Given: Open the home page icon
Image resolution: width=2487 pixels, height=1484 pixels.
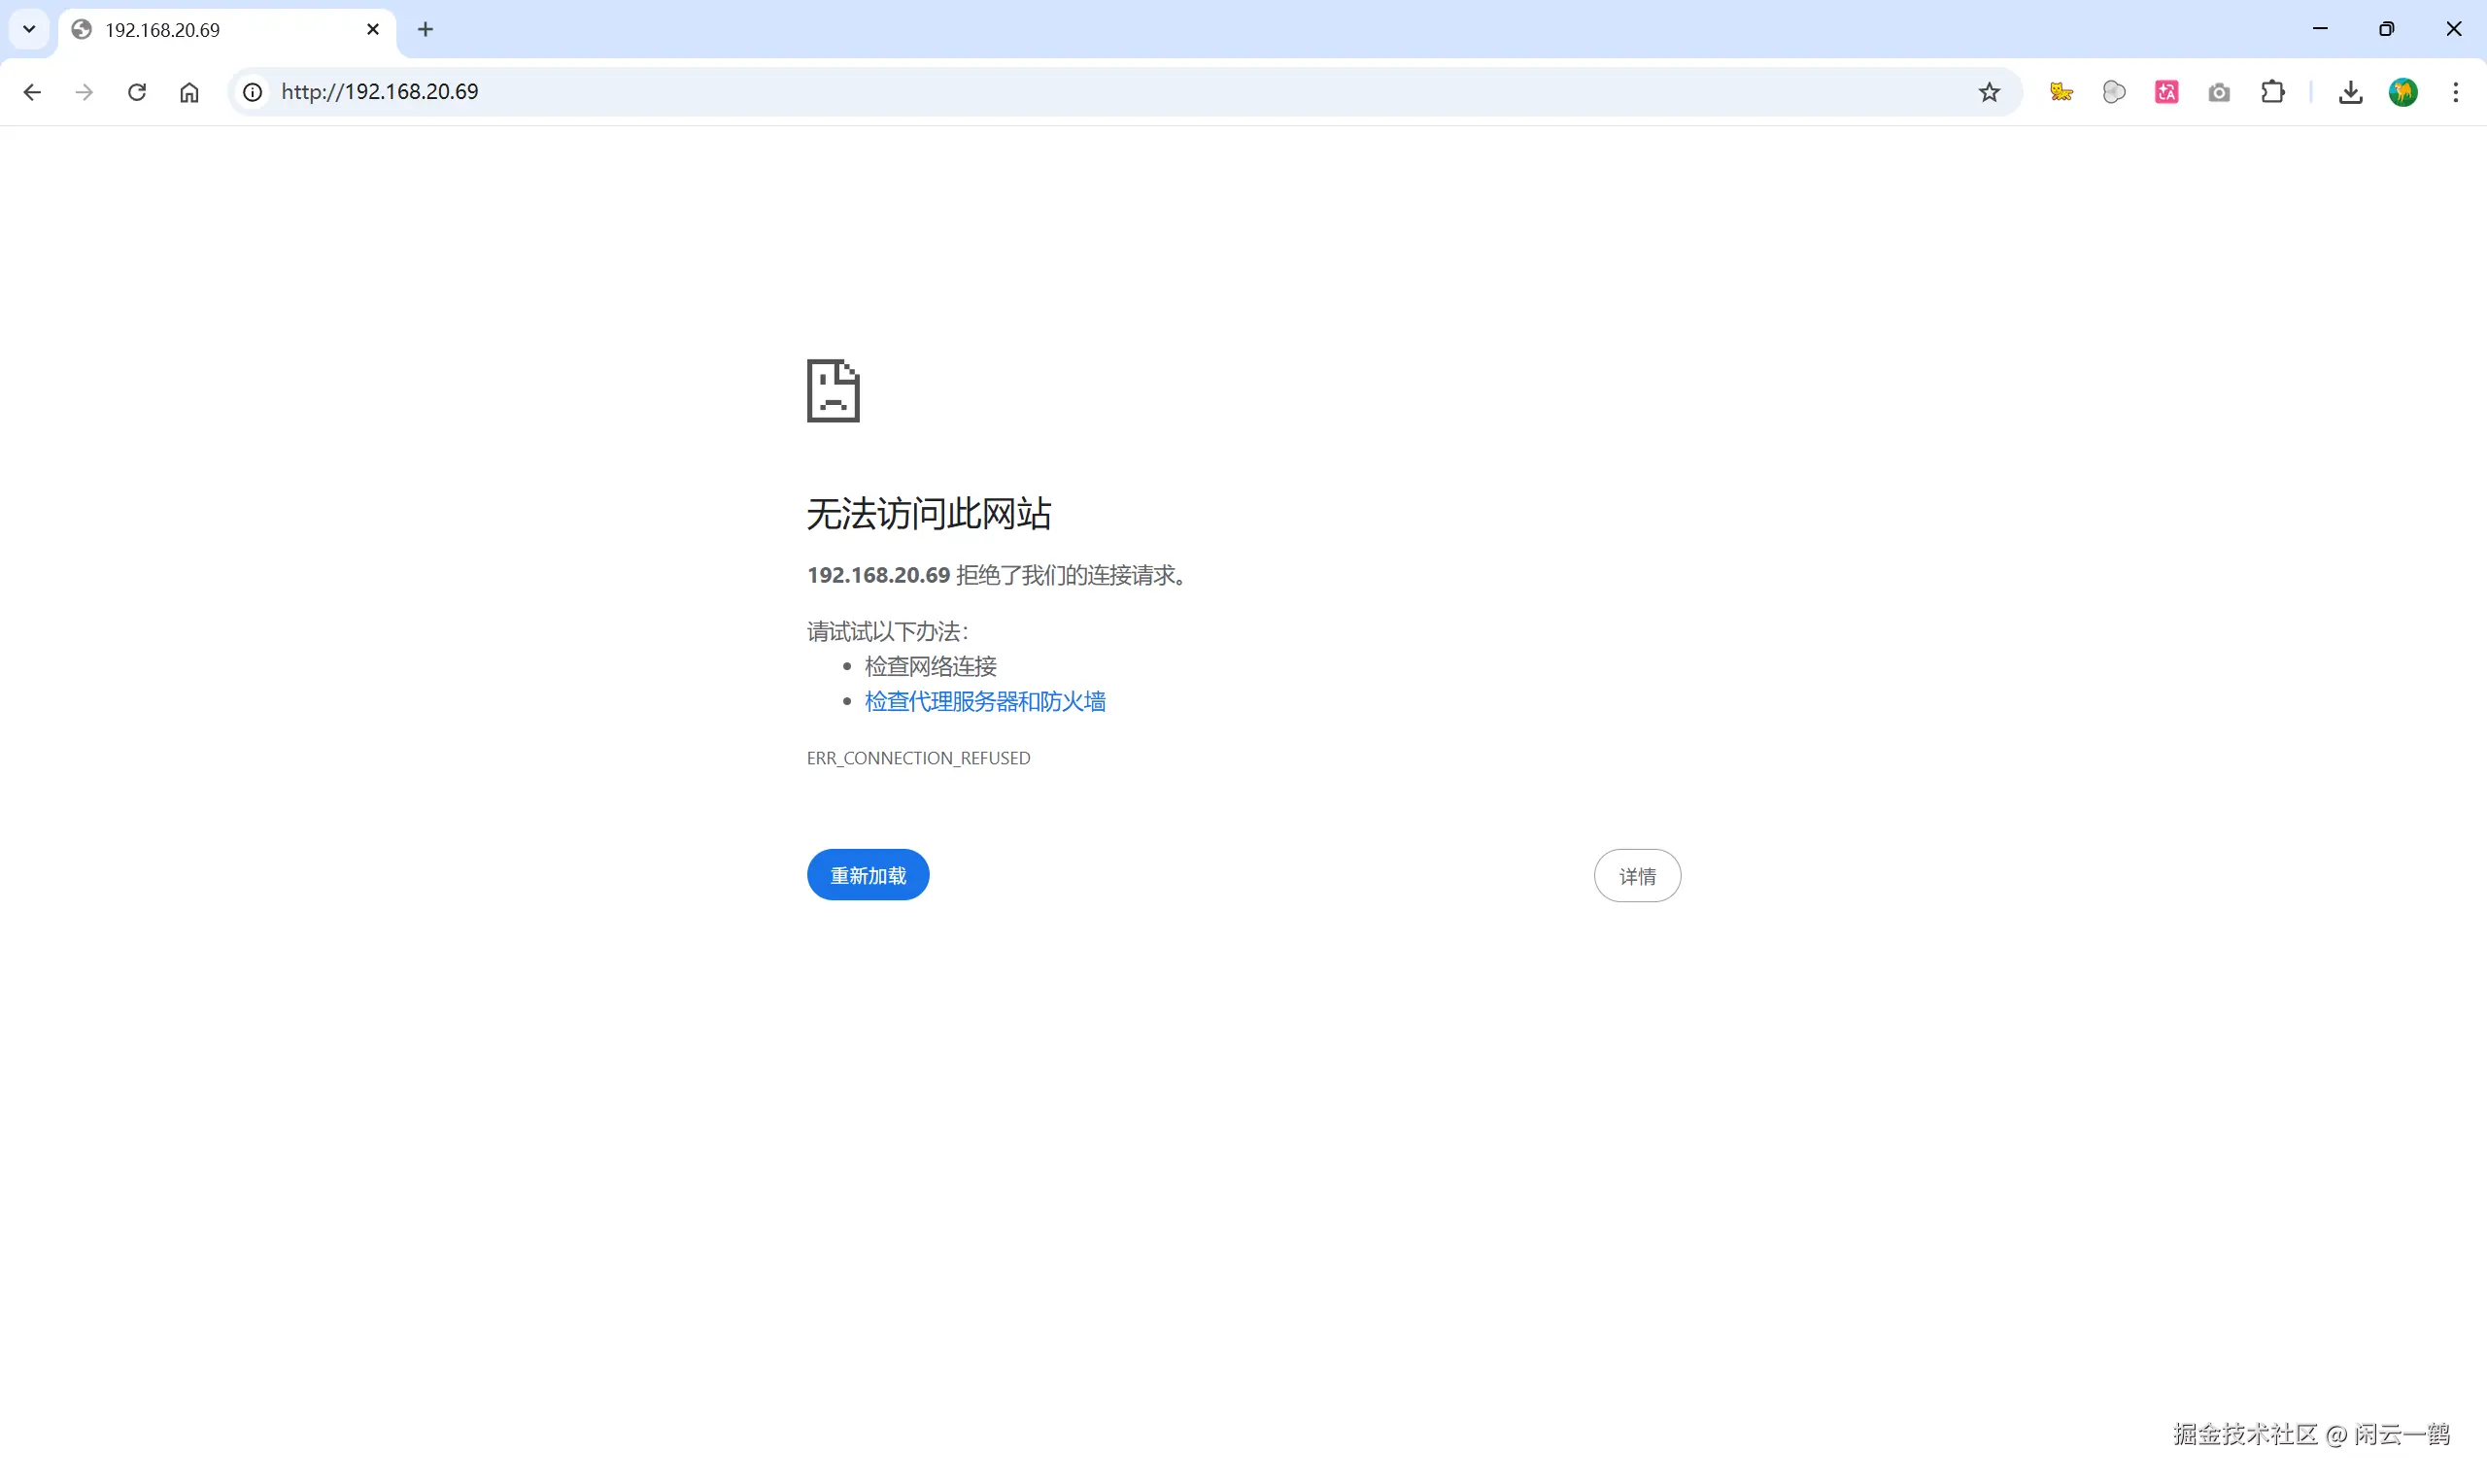Looking at the screenshot, I should (189, 92).
